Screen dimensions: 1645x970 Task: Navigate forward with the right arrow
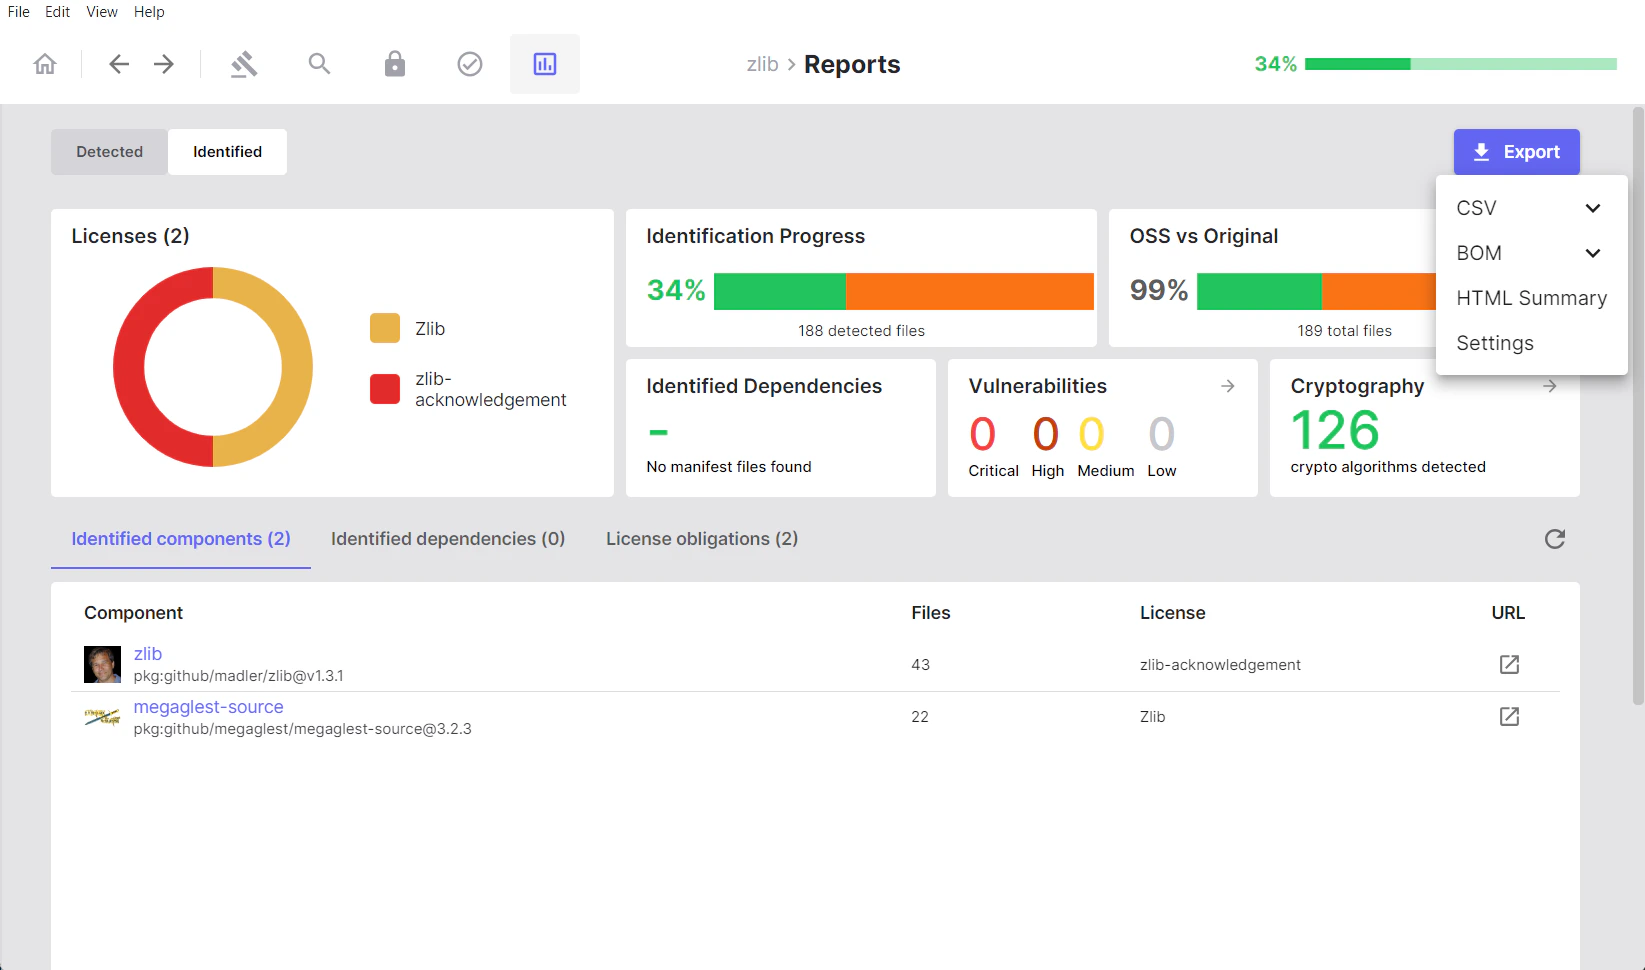[164, 64]
